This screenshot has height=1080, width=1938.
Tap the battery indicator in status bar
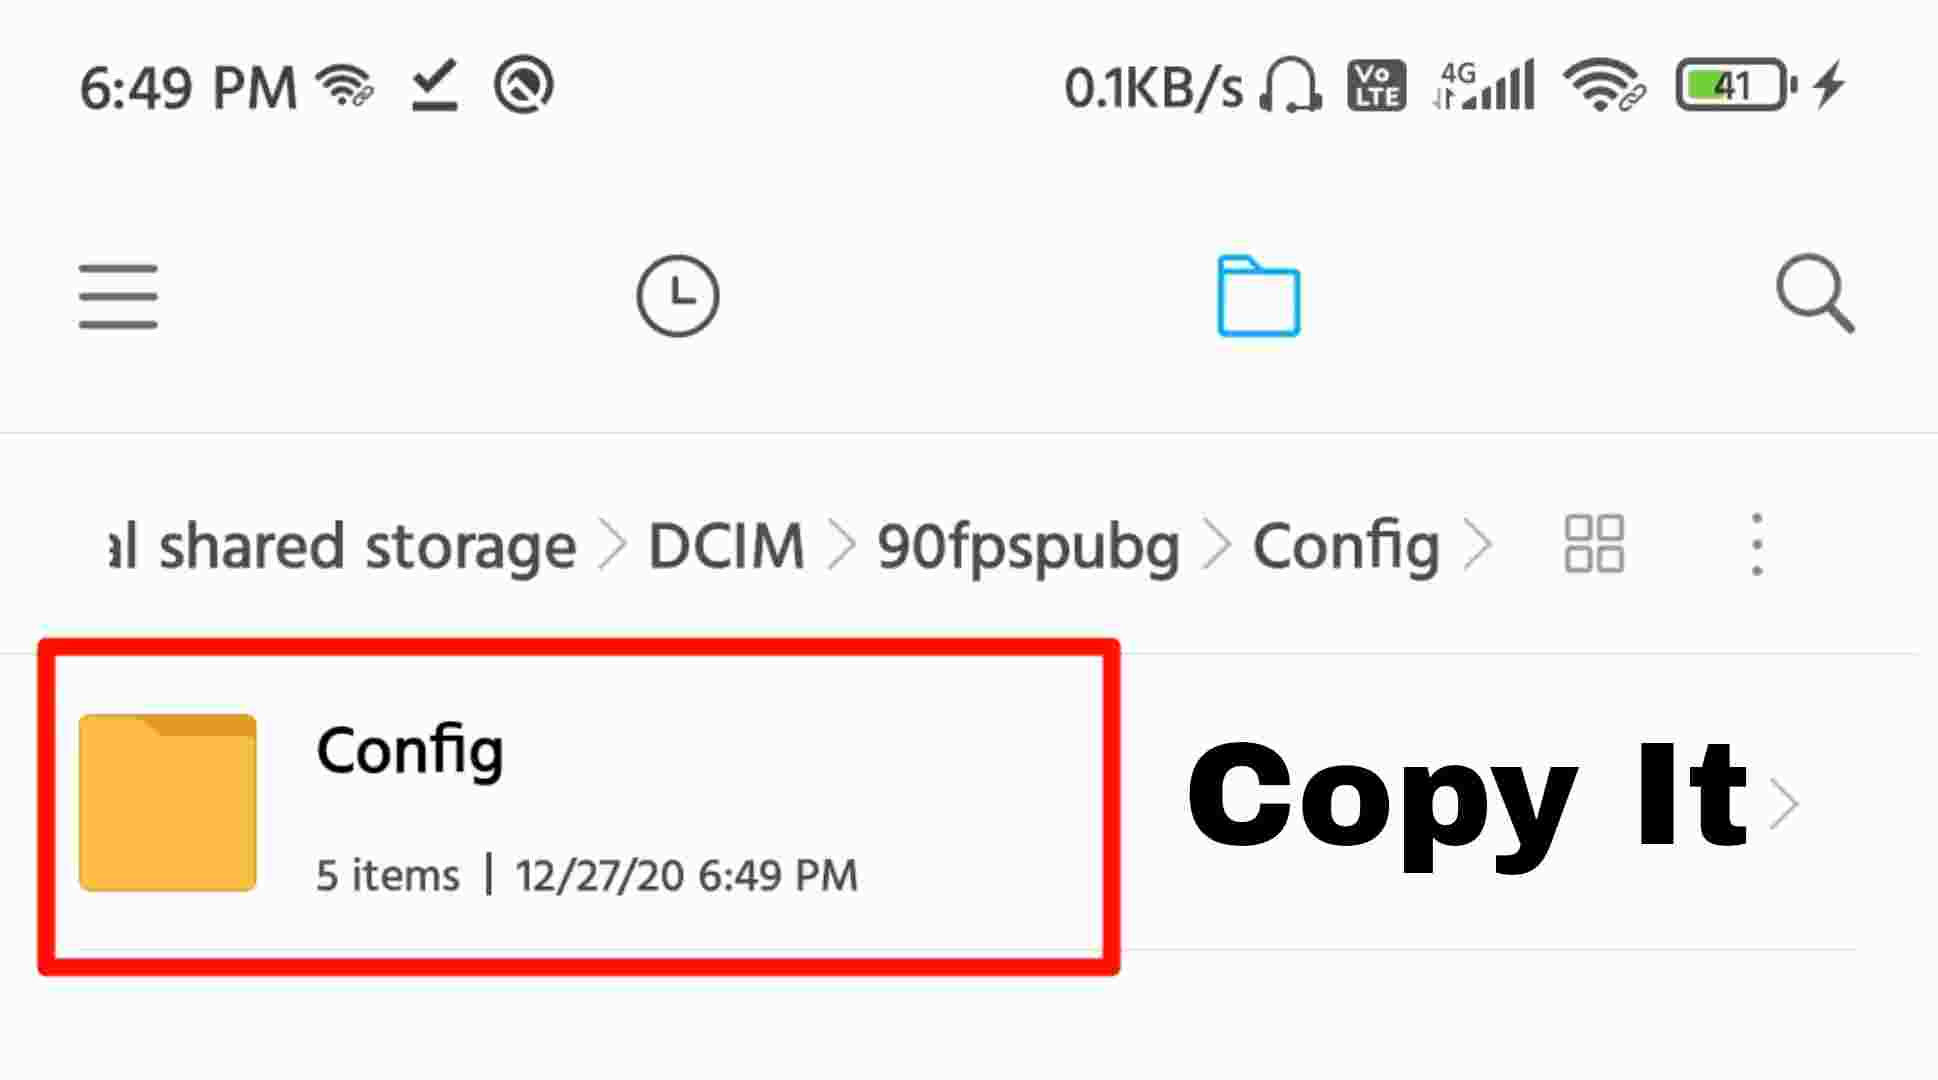point(1736,85)
